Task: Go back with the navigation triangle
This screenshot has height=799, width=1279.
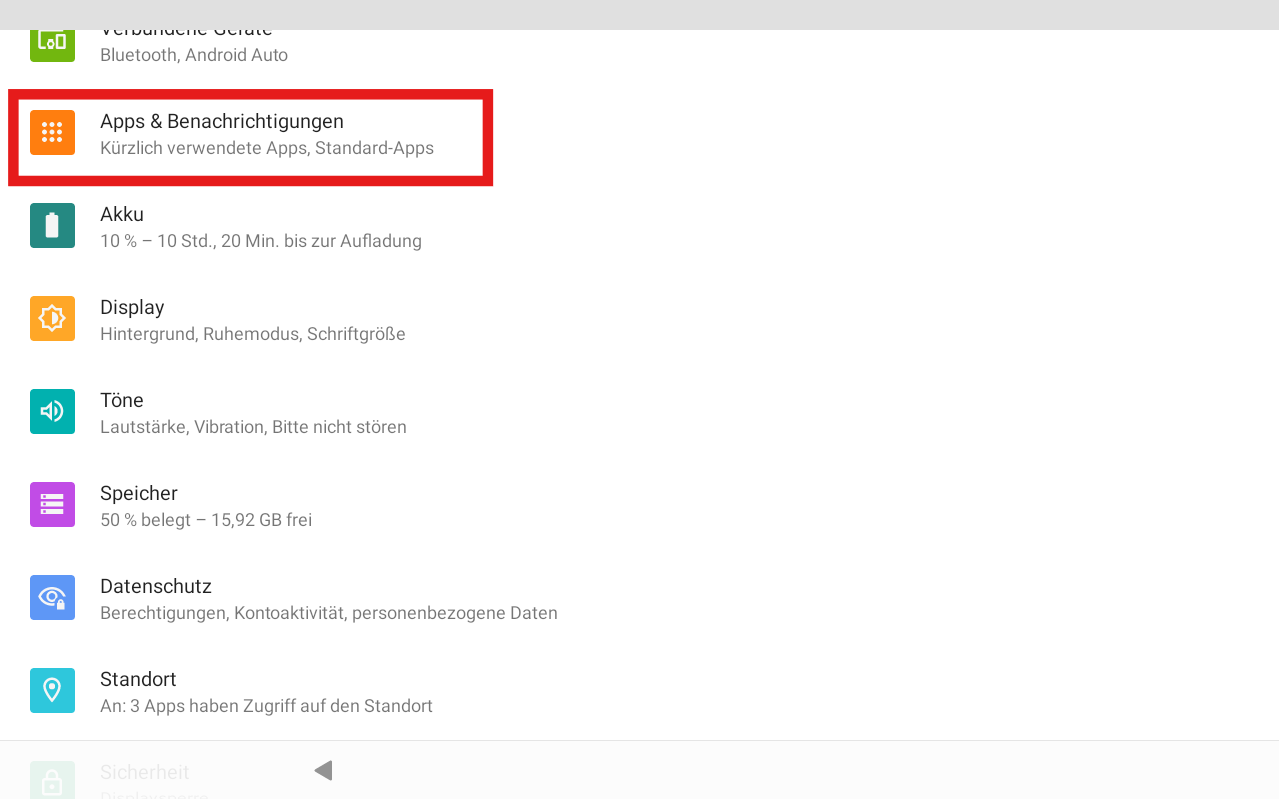Action: (x=323, y=770)
